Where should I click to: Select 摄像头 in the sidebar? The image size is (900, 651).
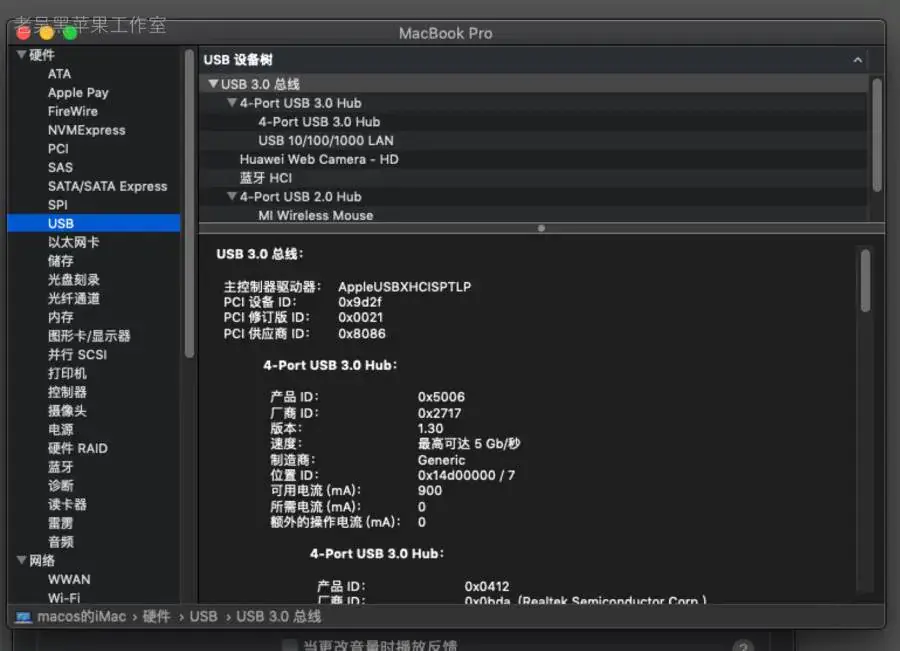pyautogui.click(x=67, y=411)
